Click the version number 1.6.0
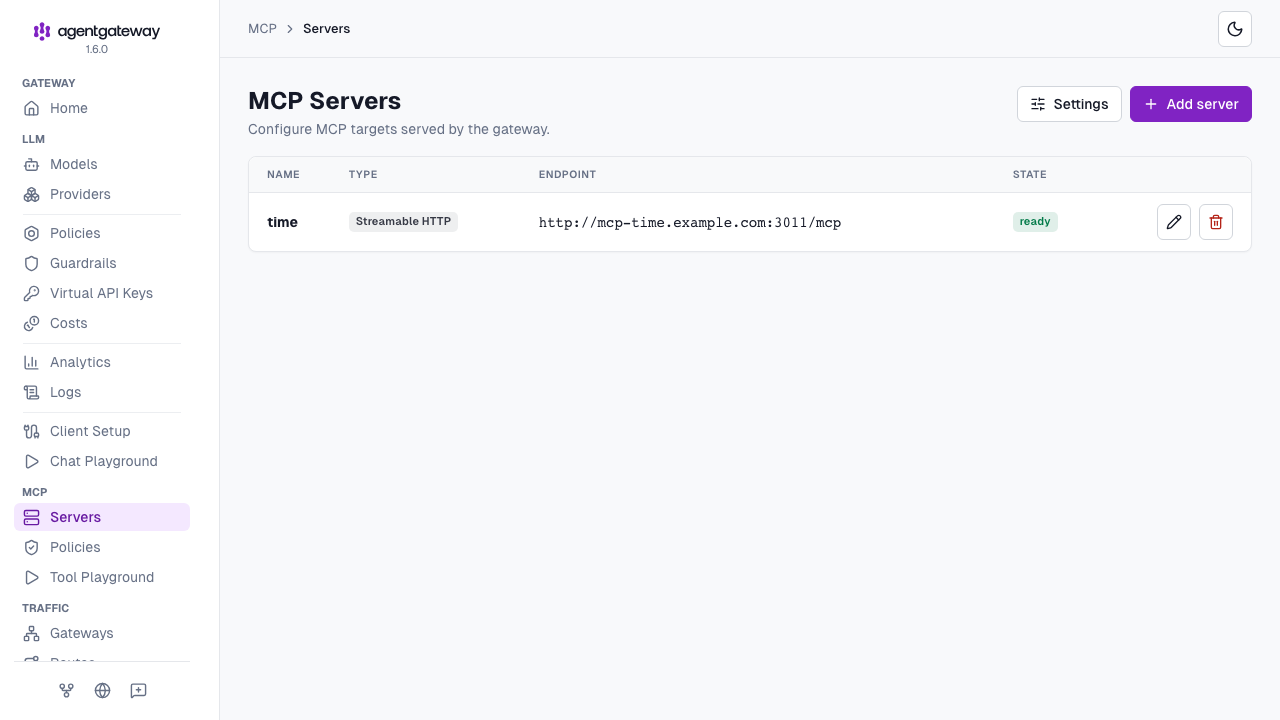Image resolution: width=1280 pixels, height=720 pixels. pyautogui.click(x=97, y=49)
